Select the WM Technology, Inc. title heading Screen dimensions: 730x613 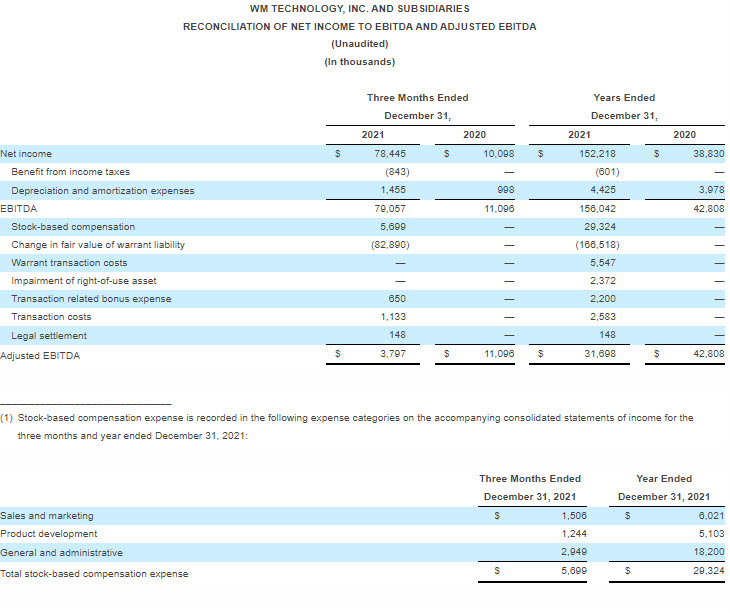pyautogui.click(x=359, y=8)
